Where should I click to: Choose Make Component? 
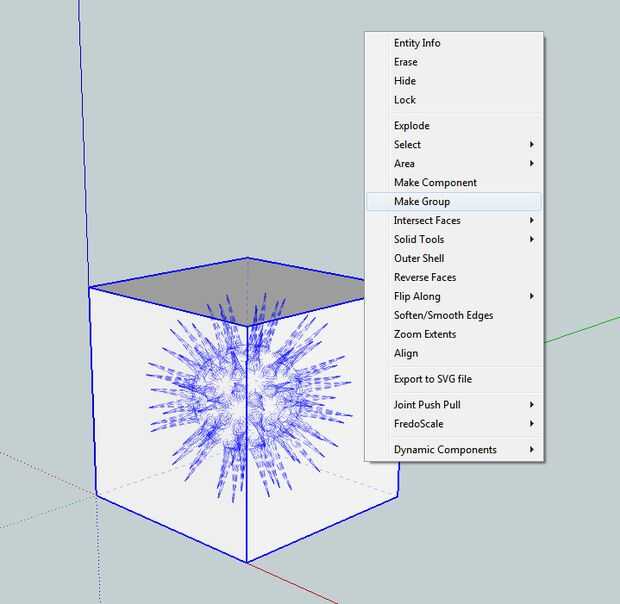coord(454,183)
